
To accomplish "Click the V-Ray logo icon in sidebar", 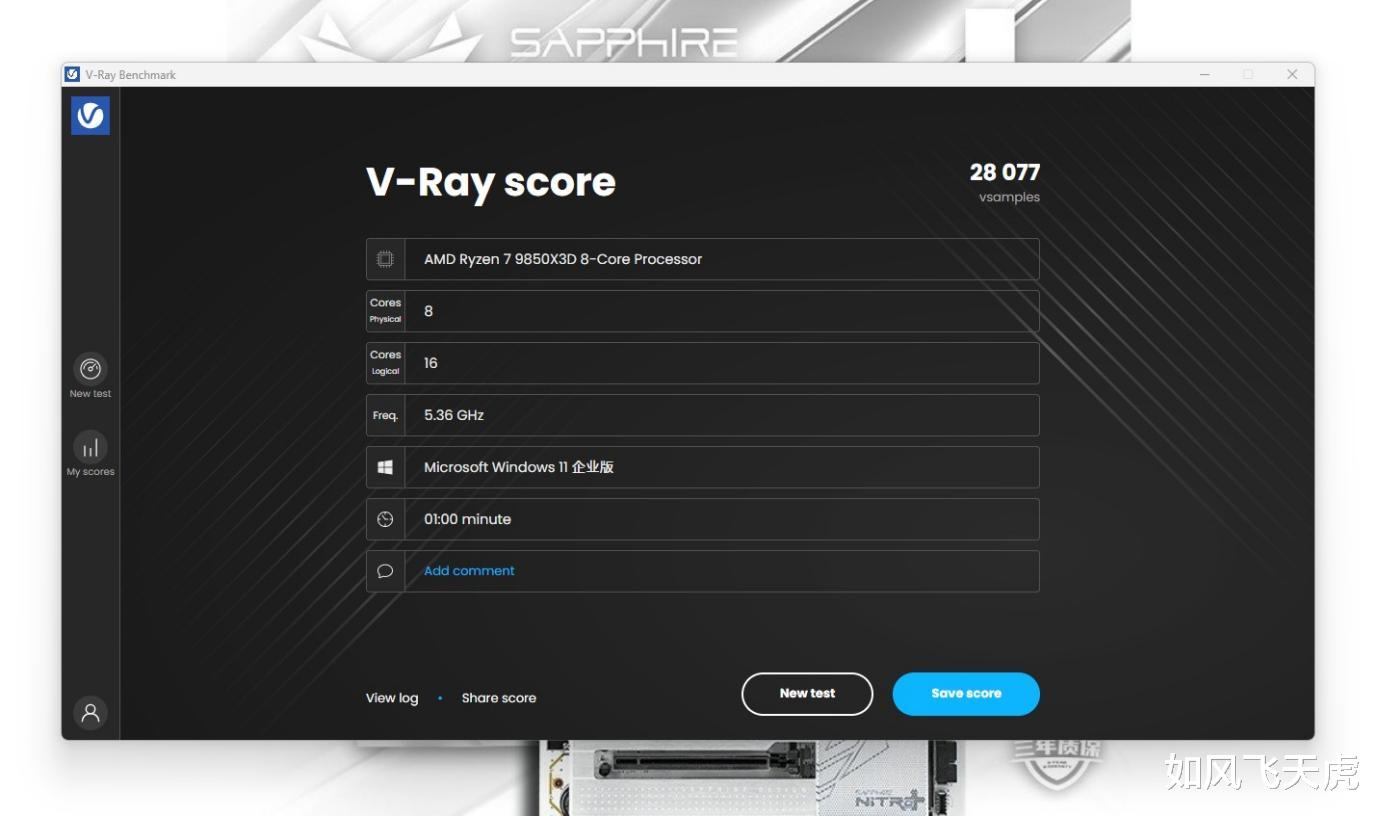I will tap(90, 116).
